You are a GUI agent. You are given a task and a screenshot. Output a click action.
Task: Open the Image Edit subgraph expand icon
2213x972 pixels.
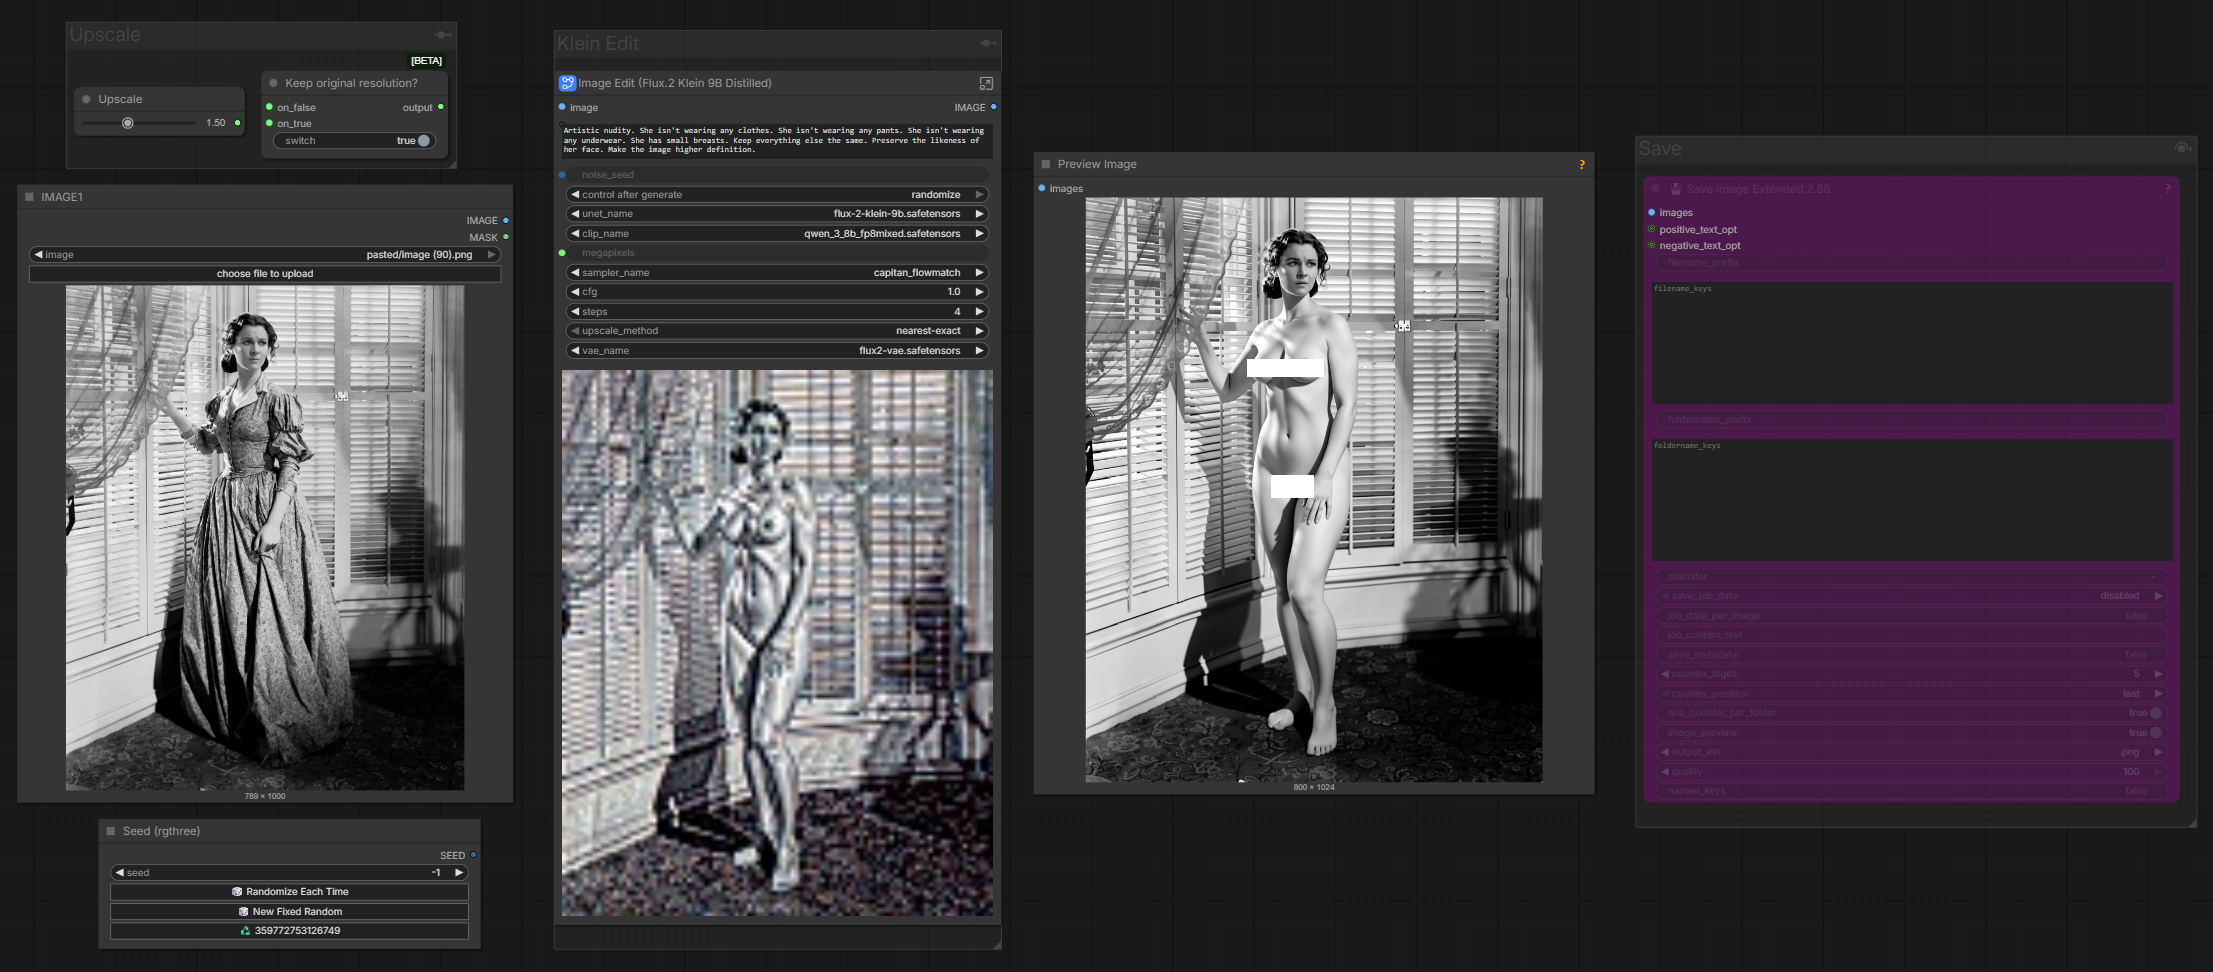986,83
